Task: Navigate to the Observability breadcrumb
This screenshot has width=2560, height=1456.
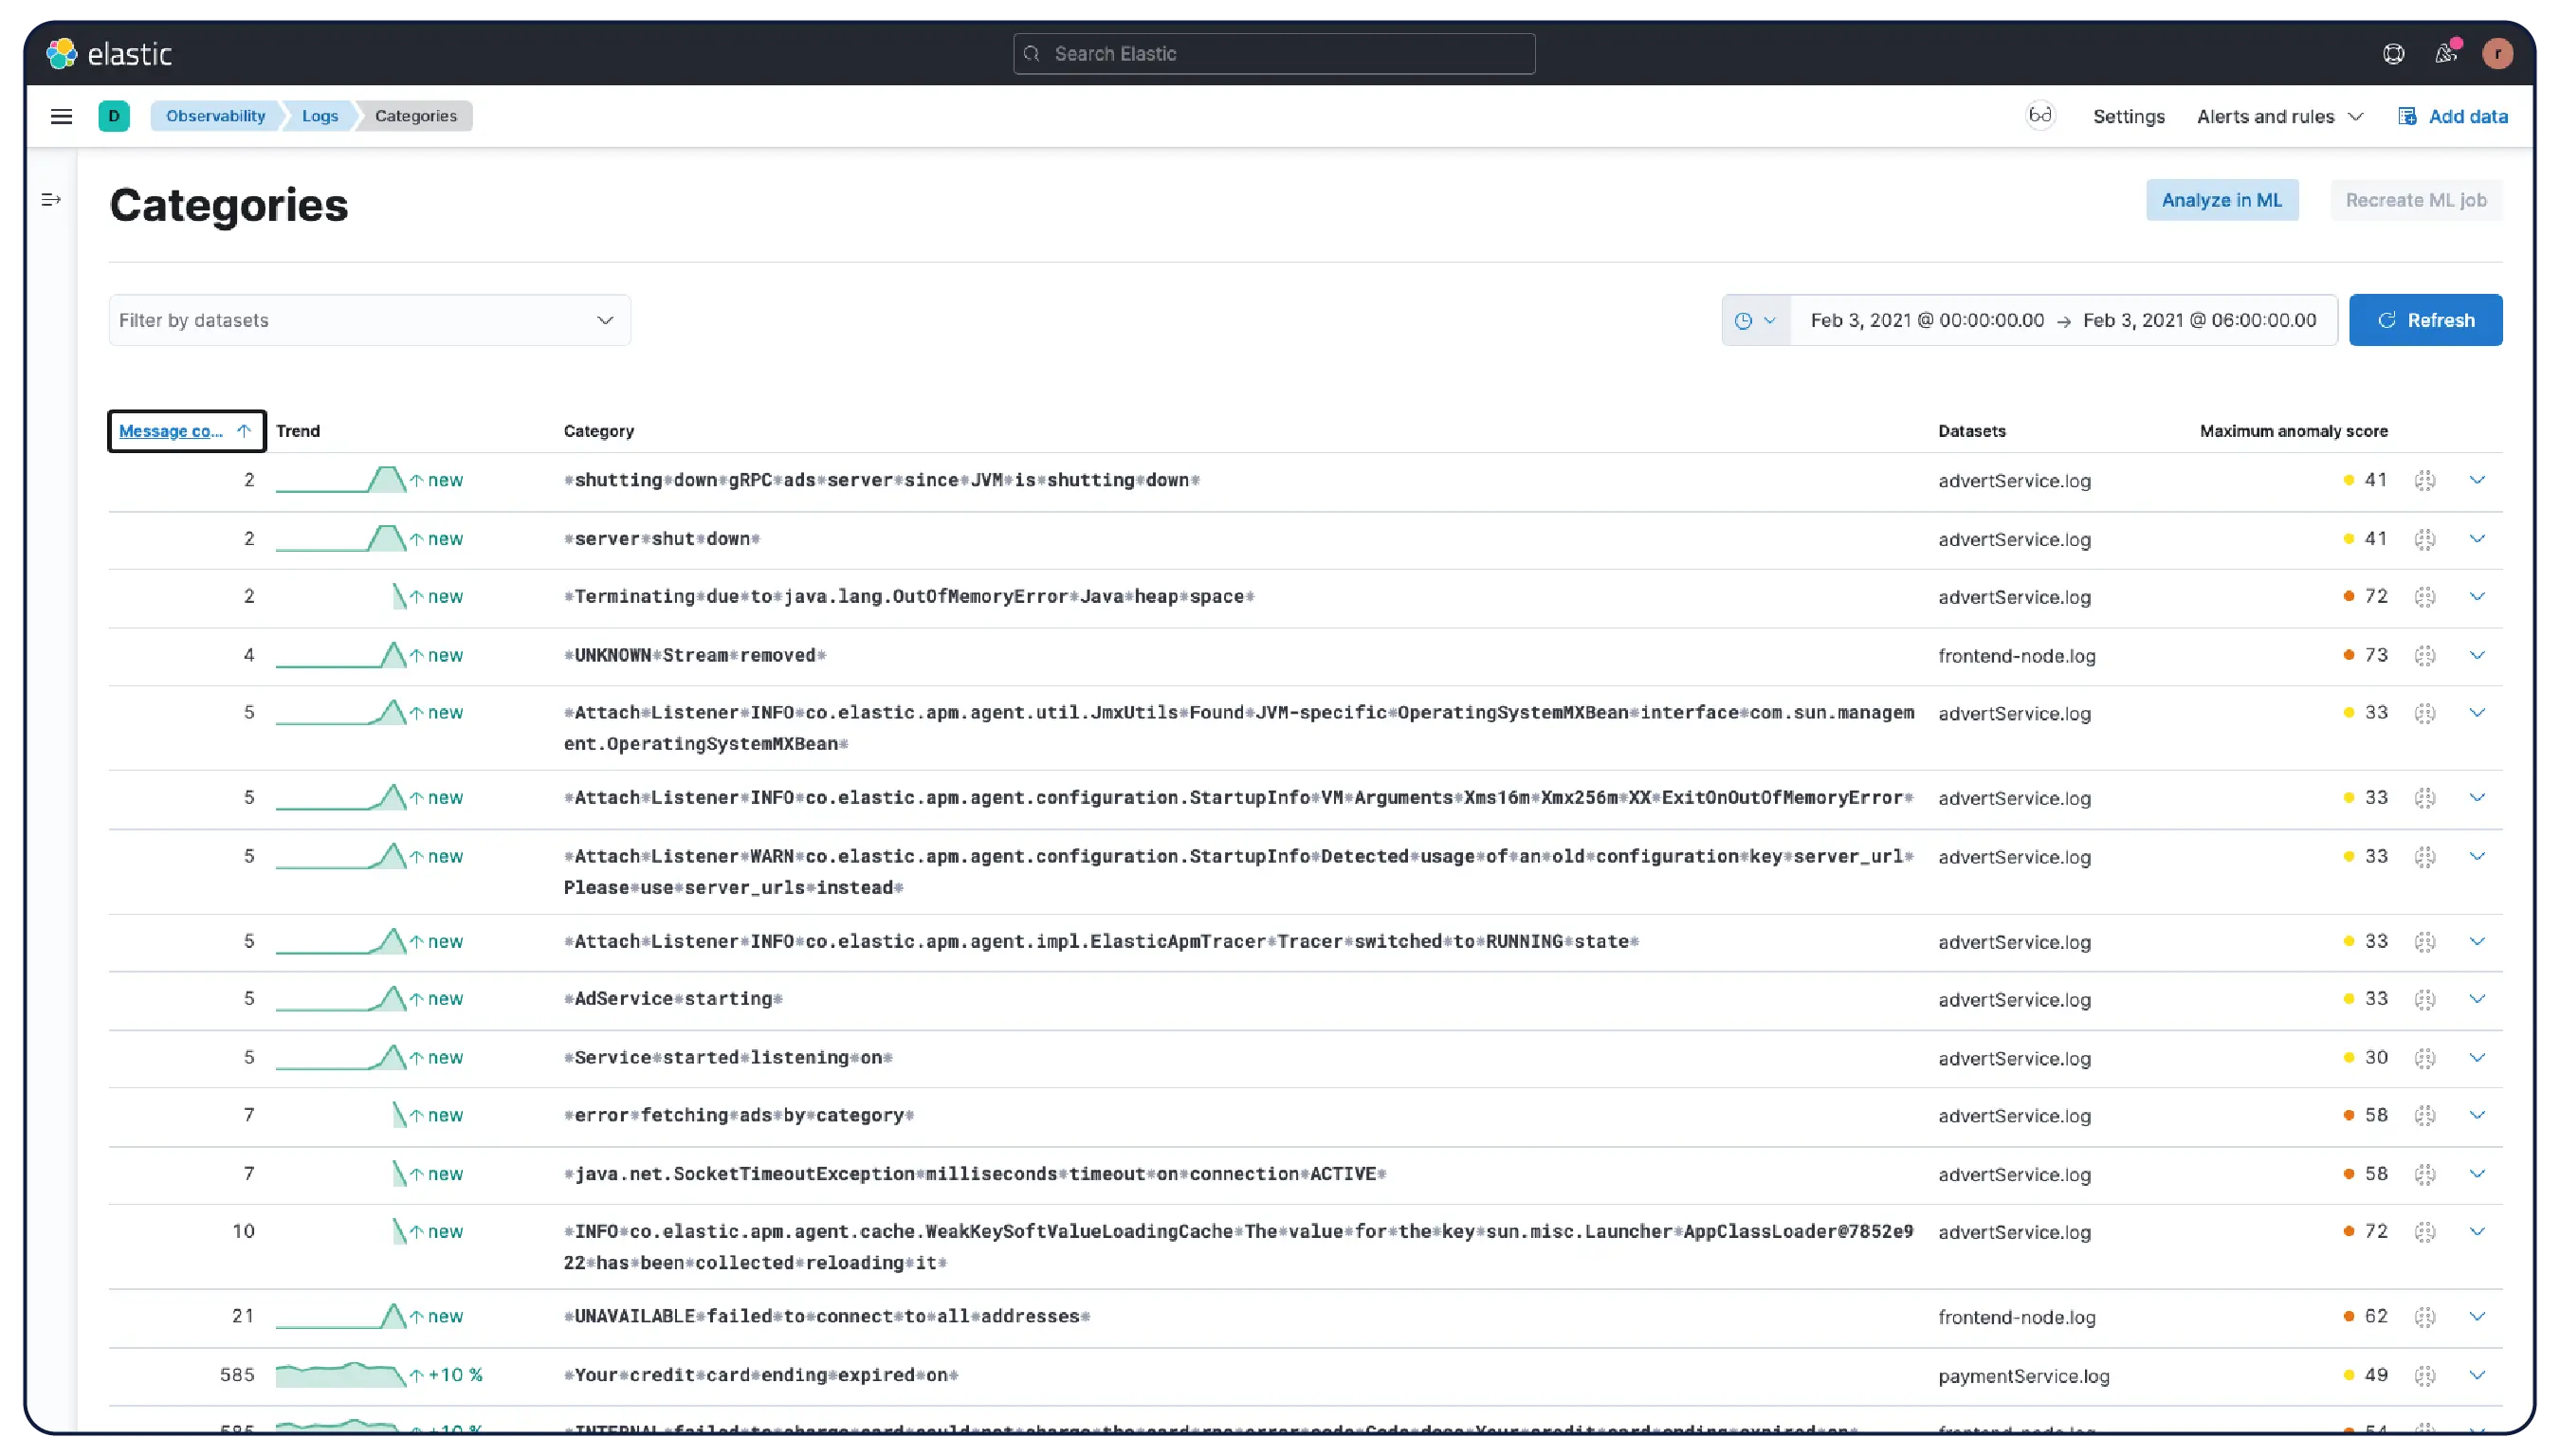Action: click(x=215, y=115)
